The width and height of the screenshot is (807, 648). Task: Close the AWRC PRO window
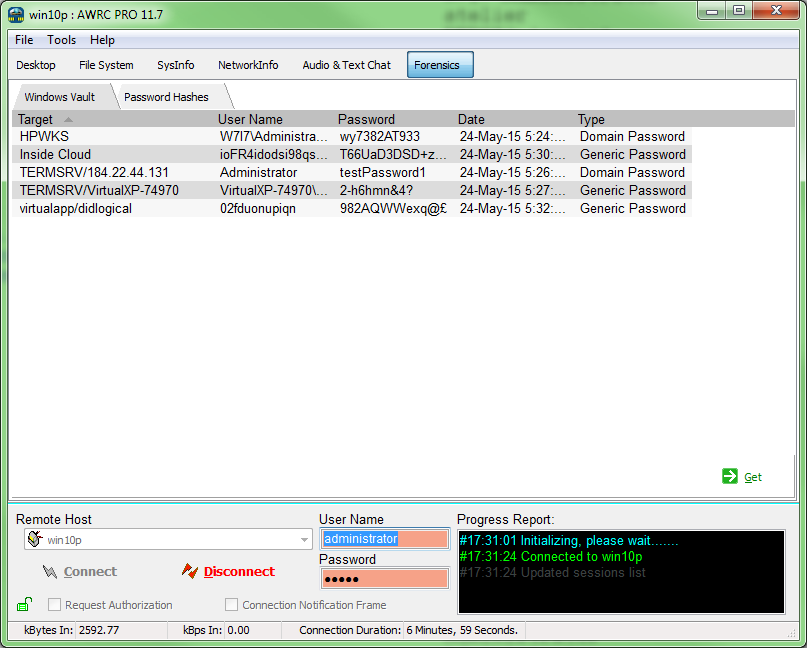pyautogui.click(x=777, y=11)
